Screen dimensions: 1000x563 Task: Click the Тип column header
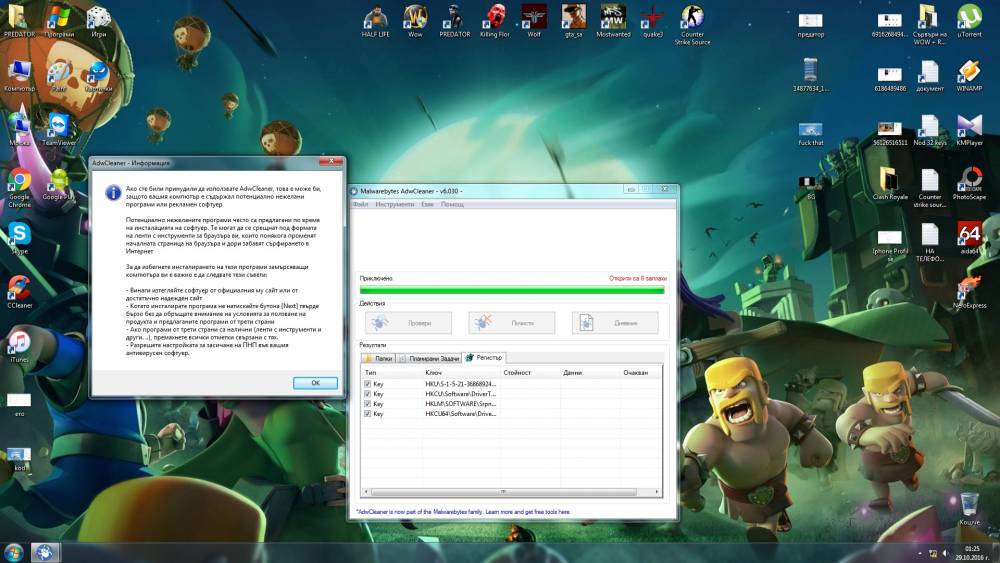coord(391,372)
